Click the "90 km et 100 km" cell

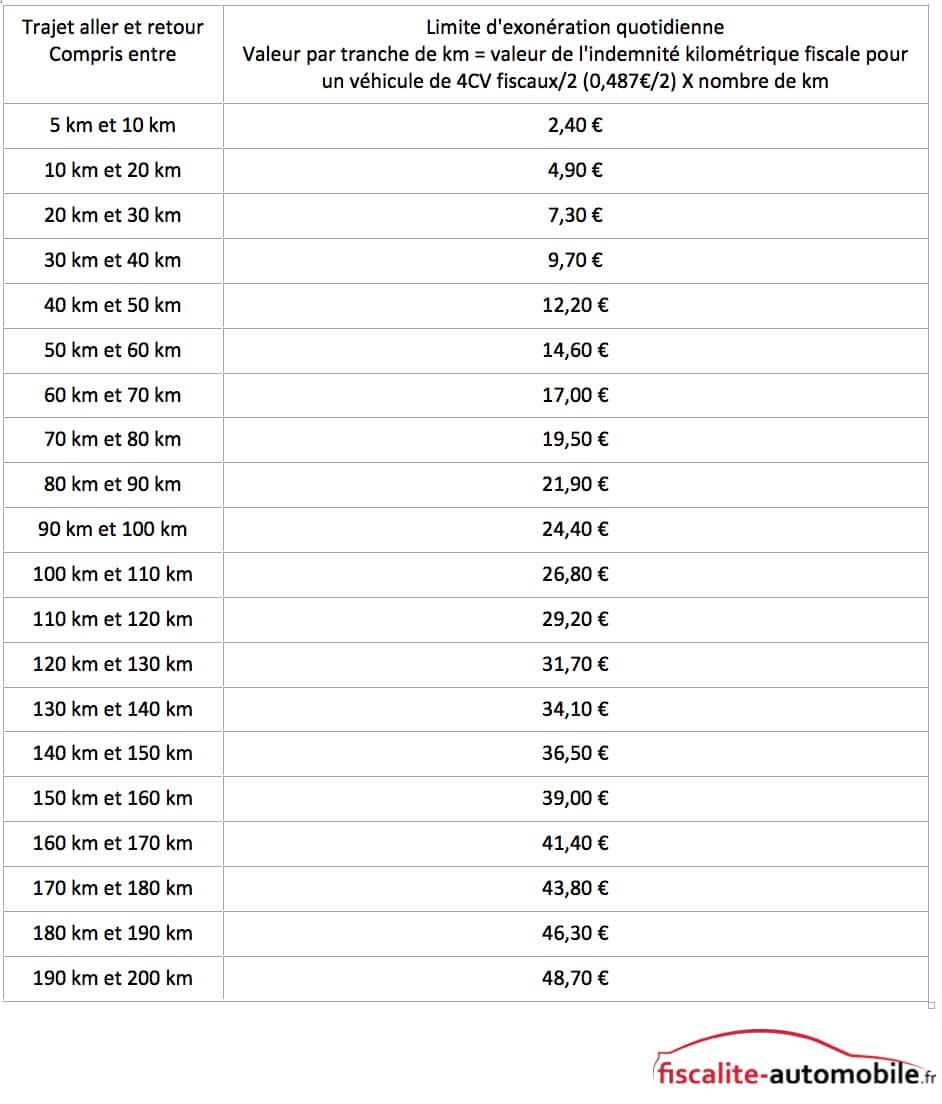[x=112, y=529]
